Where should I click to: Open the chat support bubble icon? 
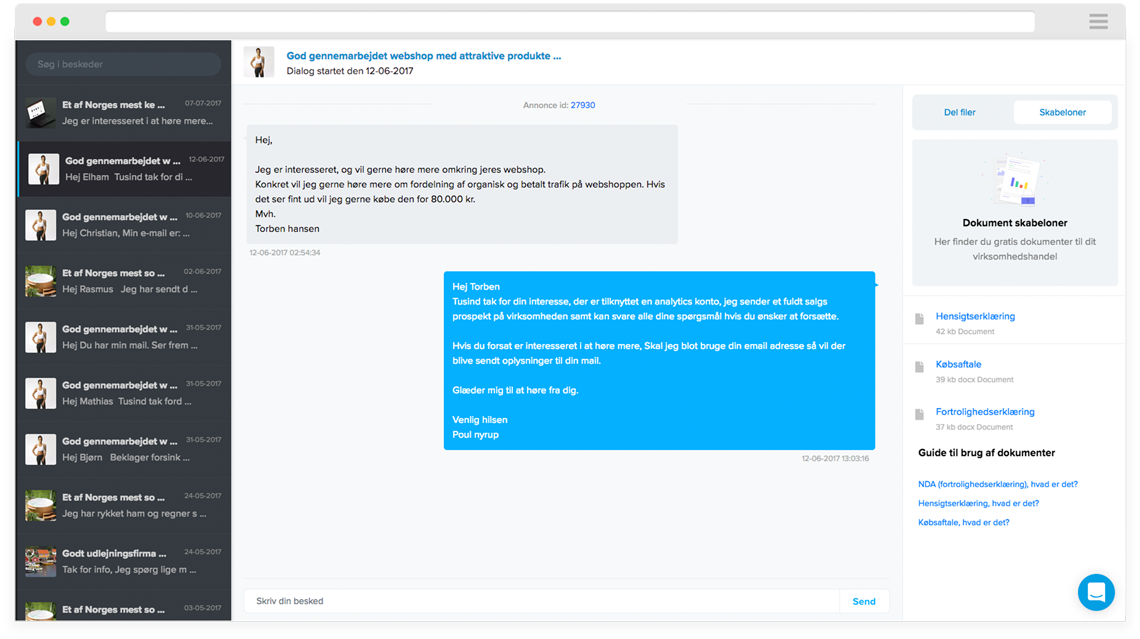[1096, 592]
